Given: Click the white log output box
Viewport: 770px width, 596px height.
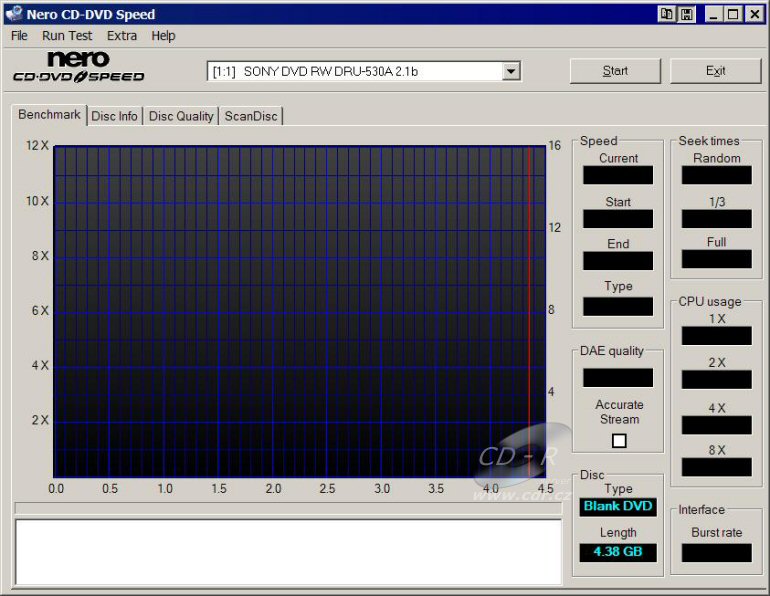Looking at the screenshot, I should 288,552.
